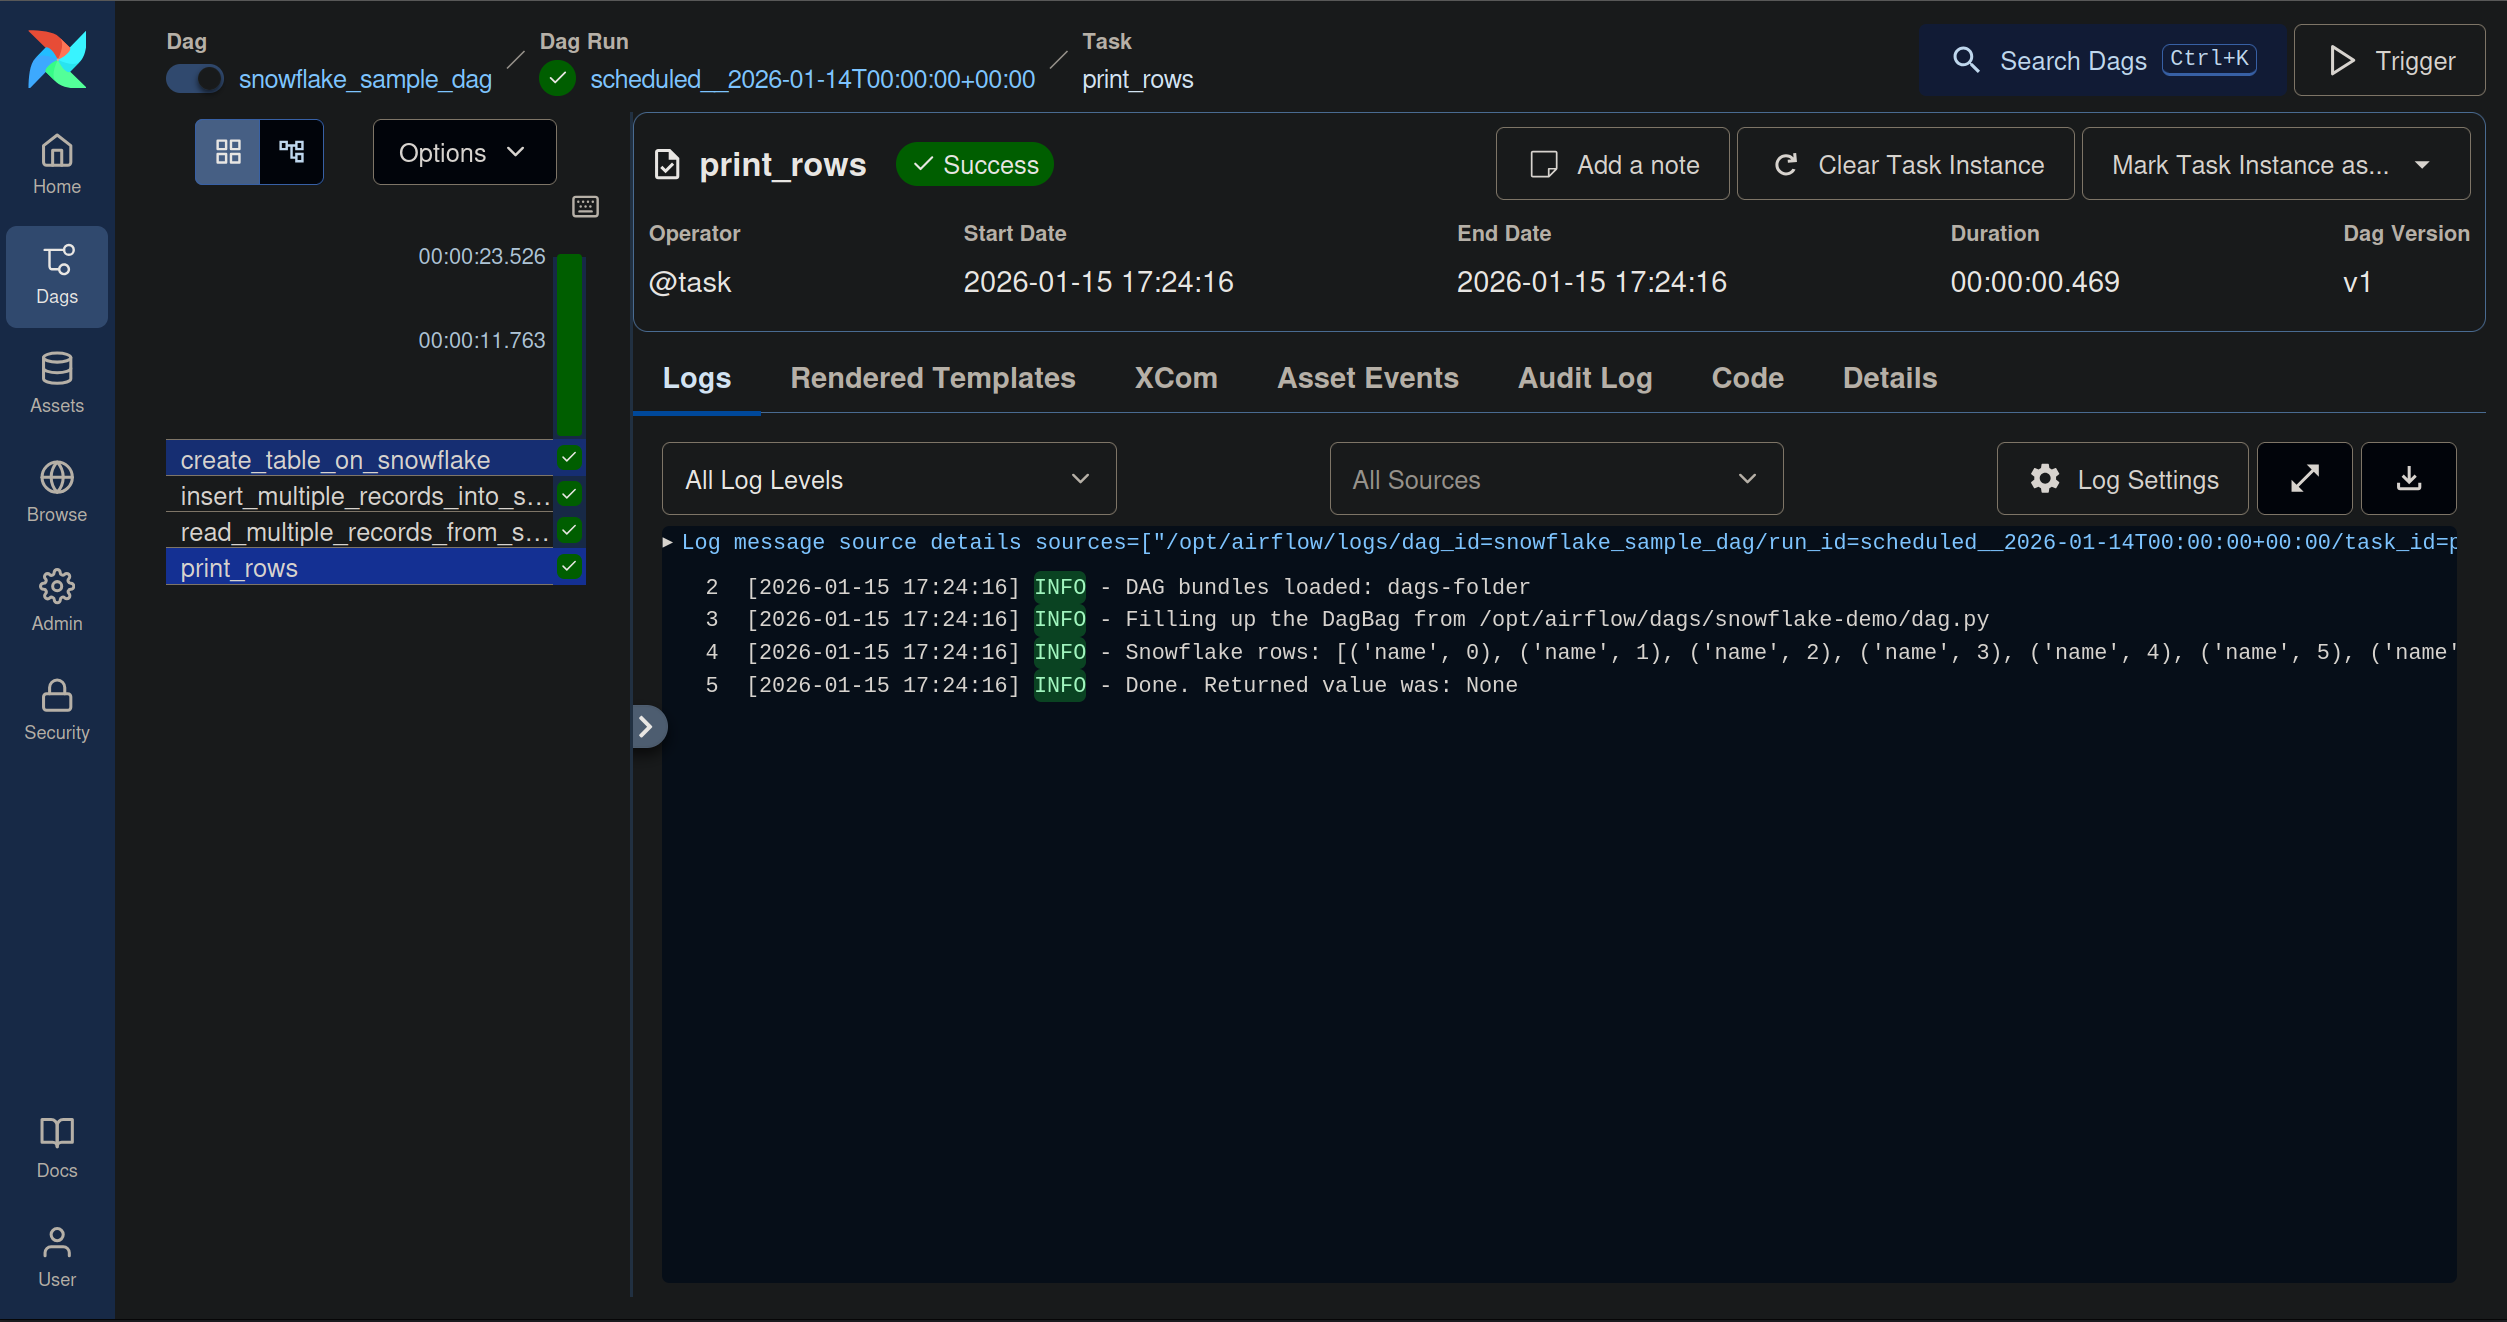2507x1322 pixels.
Task: Open the Admin menu in sidebar
Action: (57, 602)
